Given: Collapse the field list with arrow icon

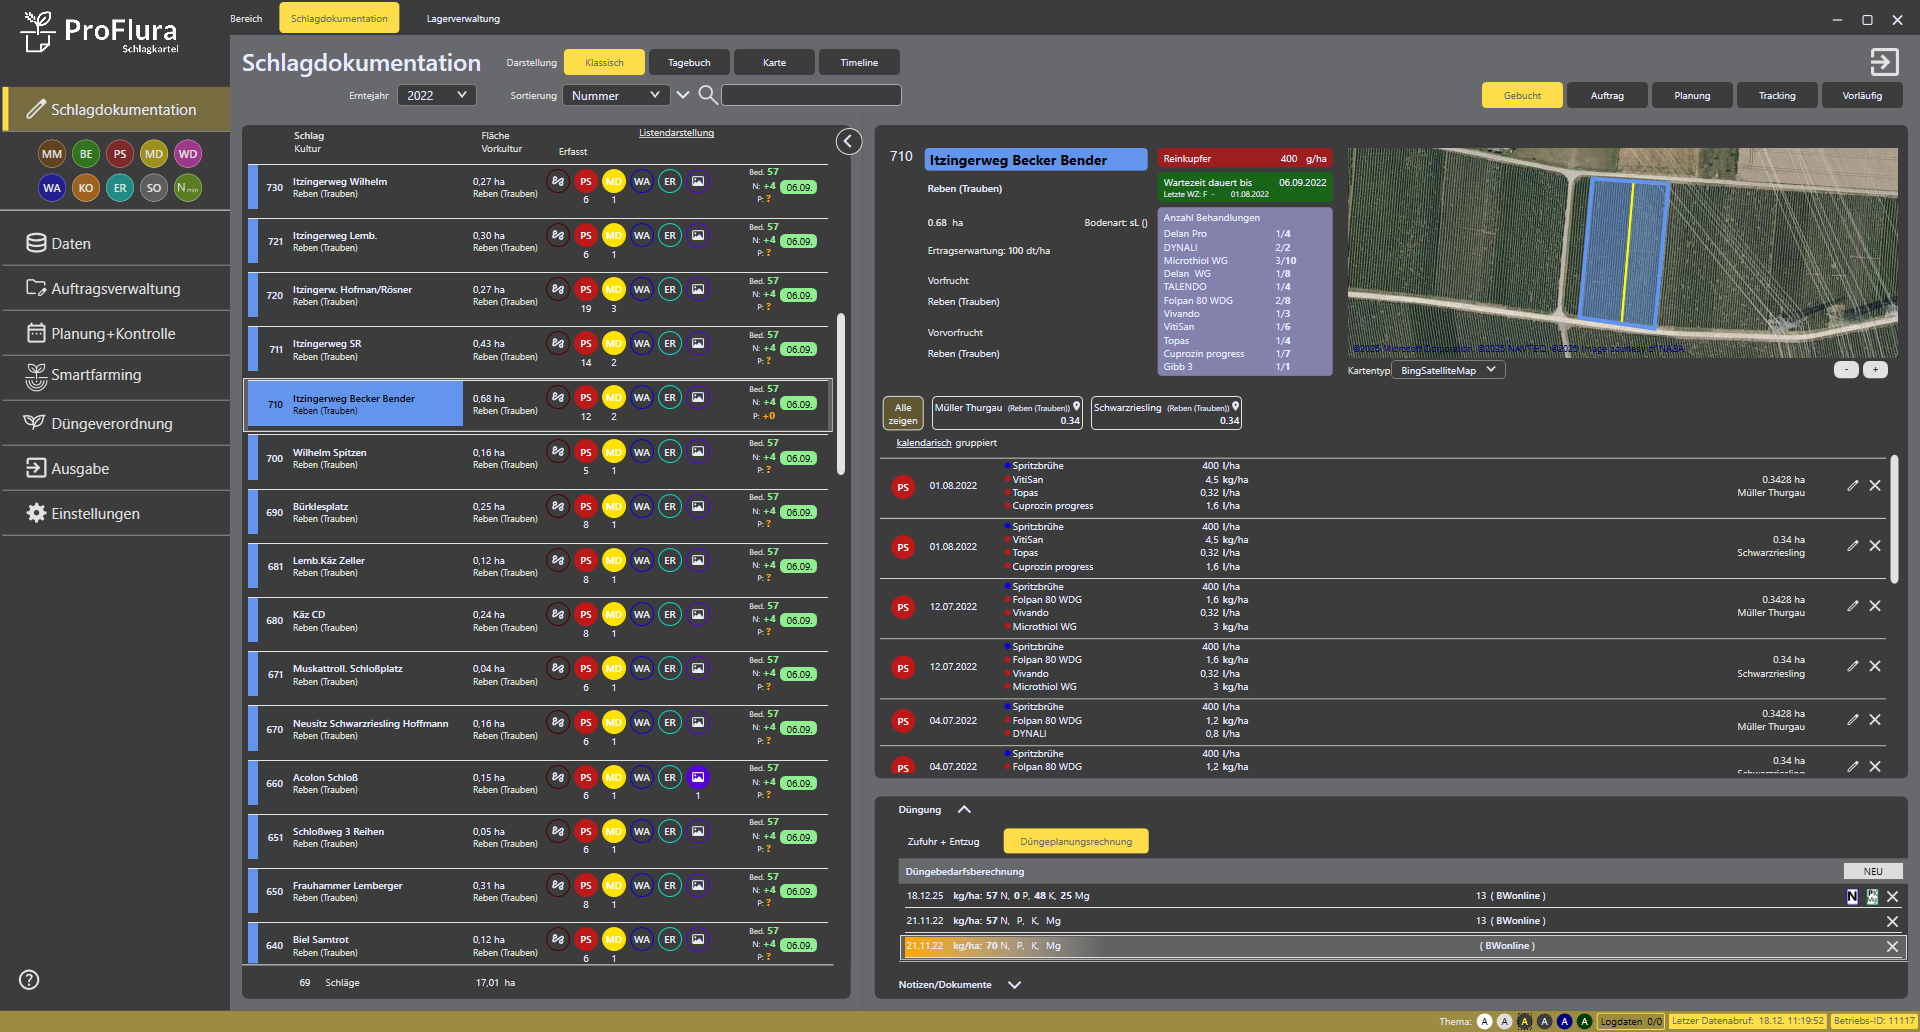Looking at the screenshot, I should coord(848,142).
